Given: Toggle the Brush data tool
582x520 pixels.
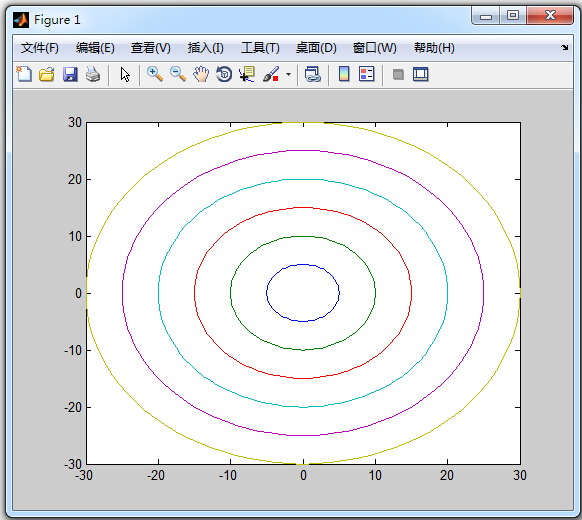Looking at the screenshot, I should [x=271, y=74].
